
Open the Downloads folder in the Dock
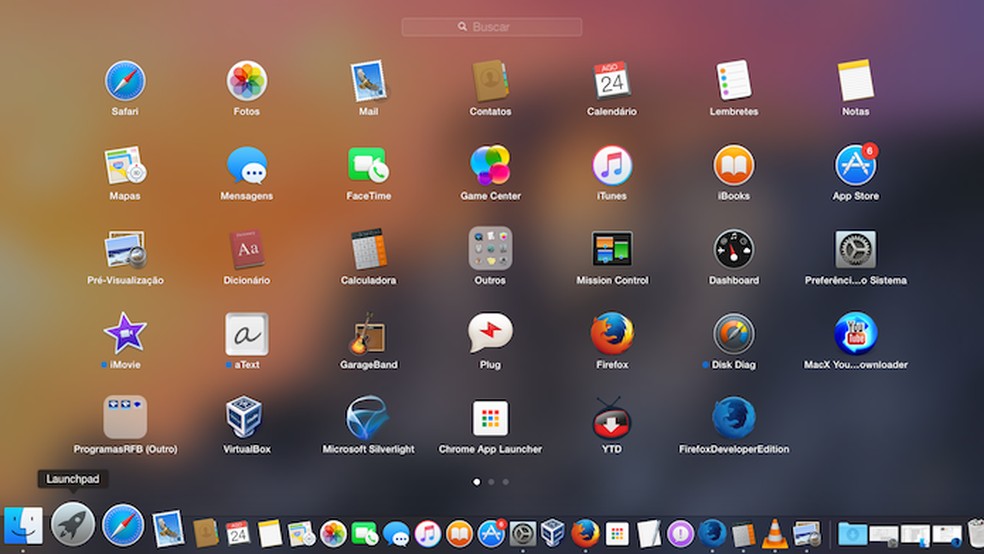coord(852,533)
